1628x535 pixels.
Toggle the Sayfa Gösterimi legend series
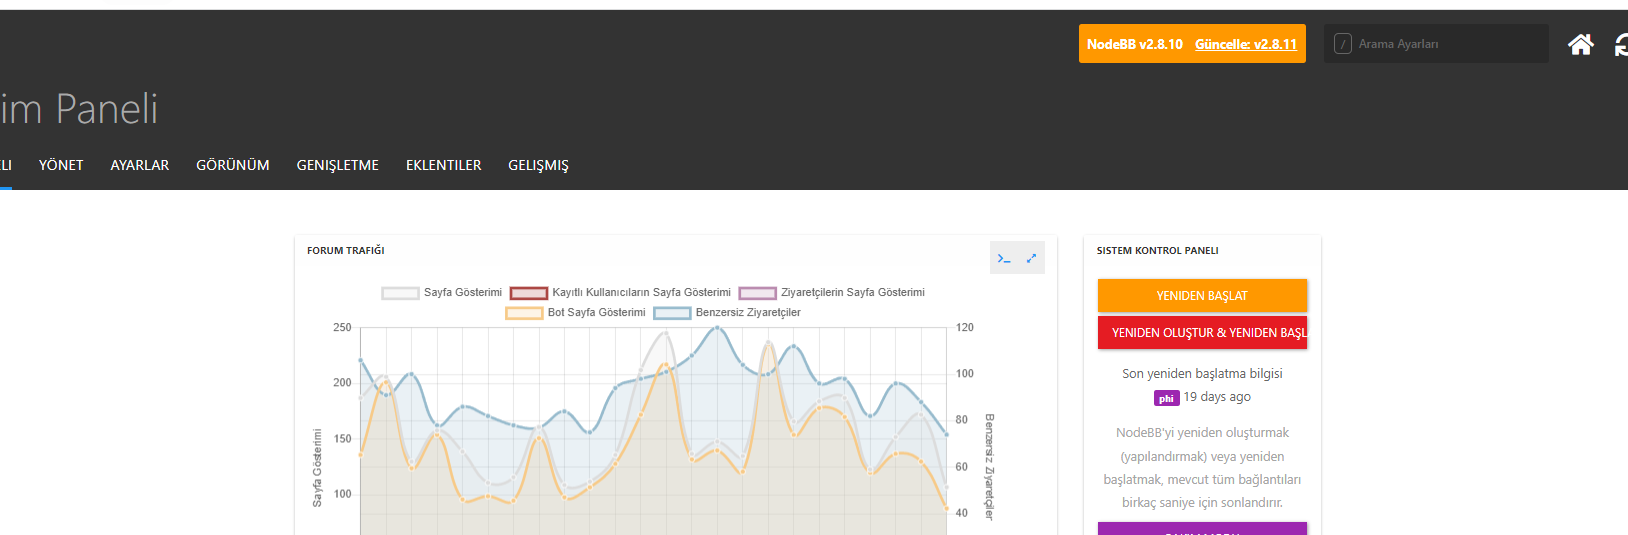442,293
